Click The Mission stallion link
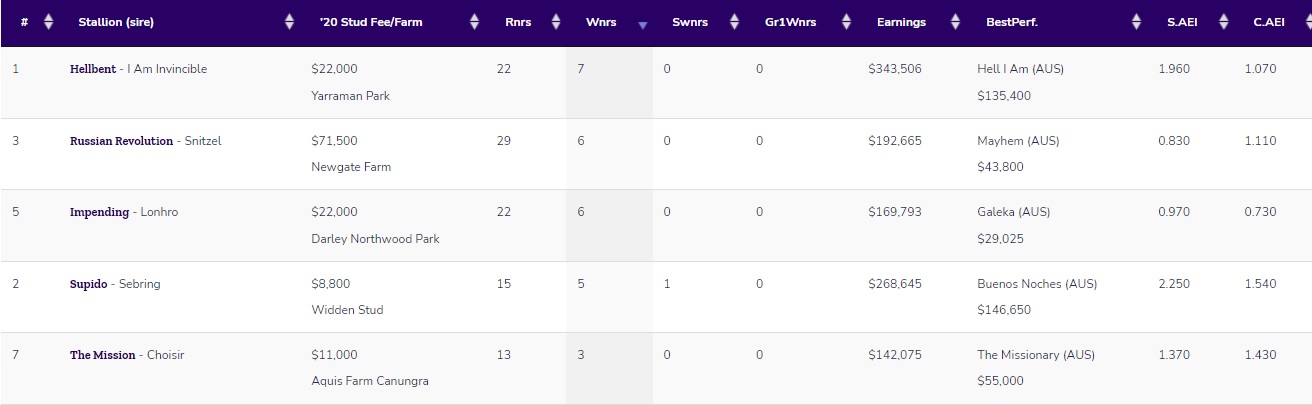The width and height of the screenshot is (1312, 405). click(x=102, y=355)
